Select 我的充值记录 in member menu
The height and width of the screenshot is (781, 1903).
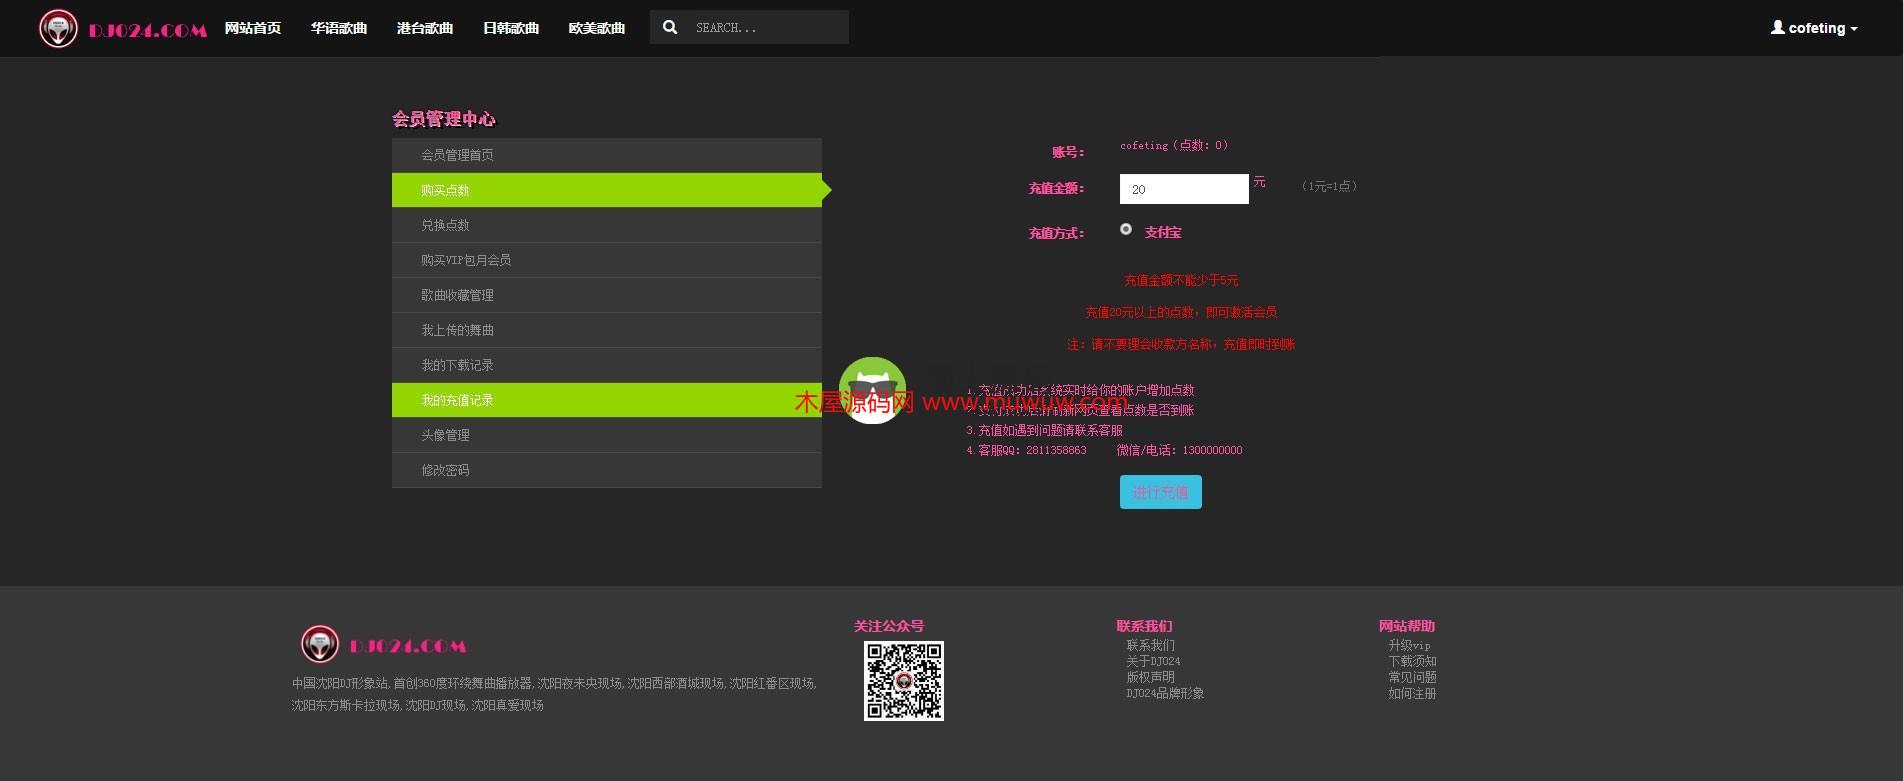[457, 400]
